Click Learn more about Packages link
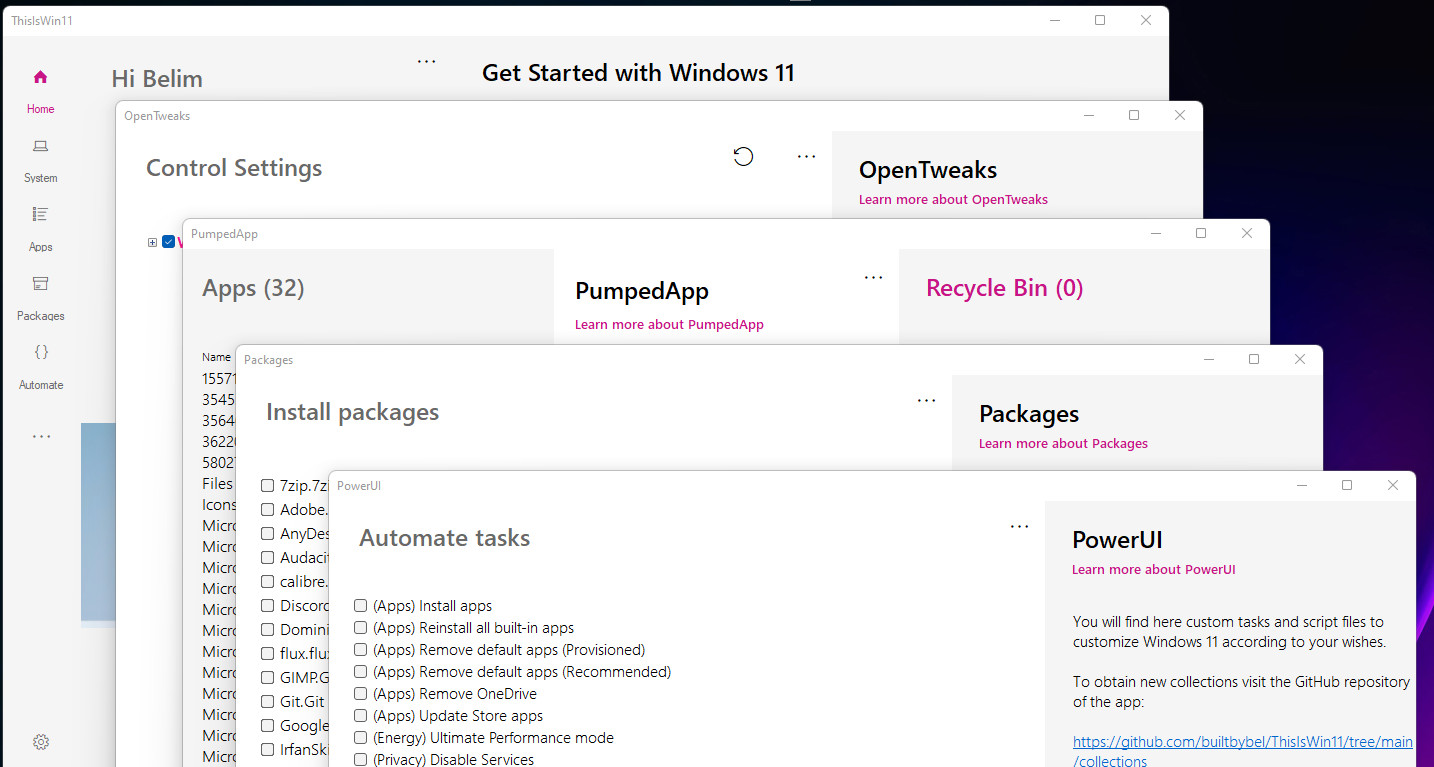 [x=1063, y=444]
